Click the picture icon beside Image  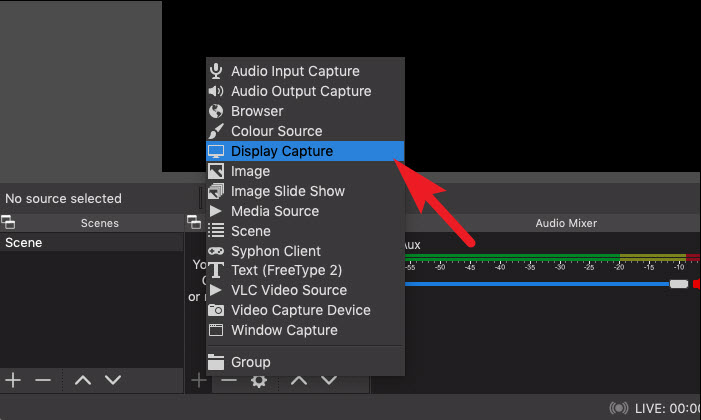[216, 171]
